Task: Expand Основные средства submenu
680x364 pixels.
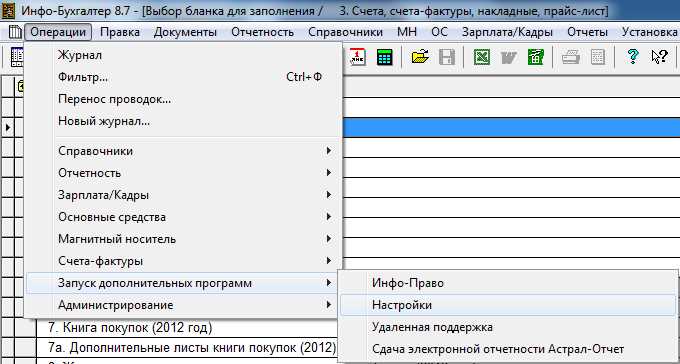Action: click(184, 217)
